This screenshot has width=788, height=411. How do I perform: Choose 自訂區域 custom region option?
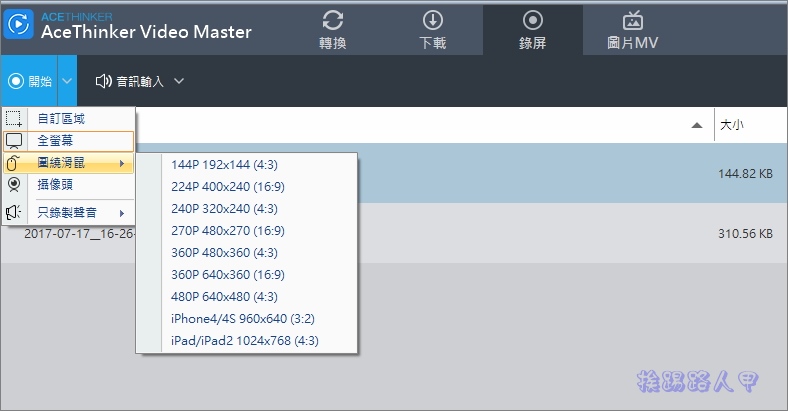pyautogui.click(x=69, y=119)
